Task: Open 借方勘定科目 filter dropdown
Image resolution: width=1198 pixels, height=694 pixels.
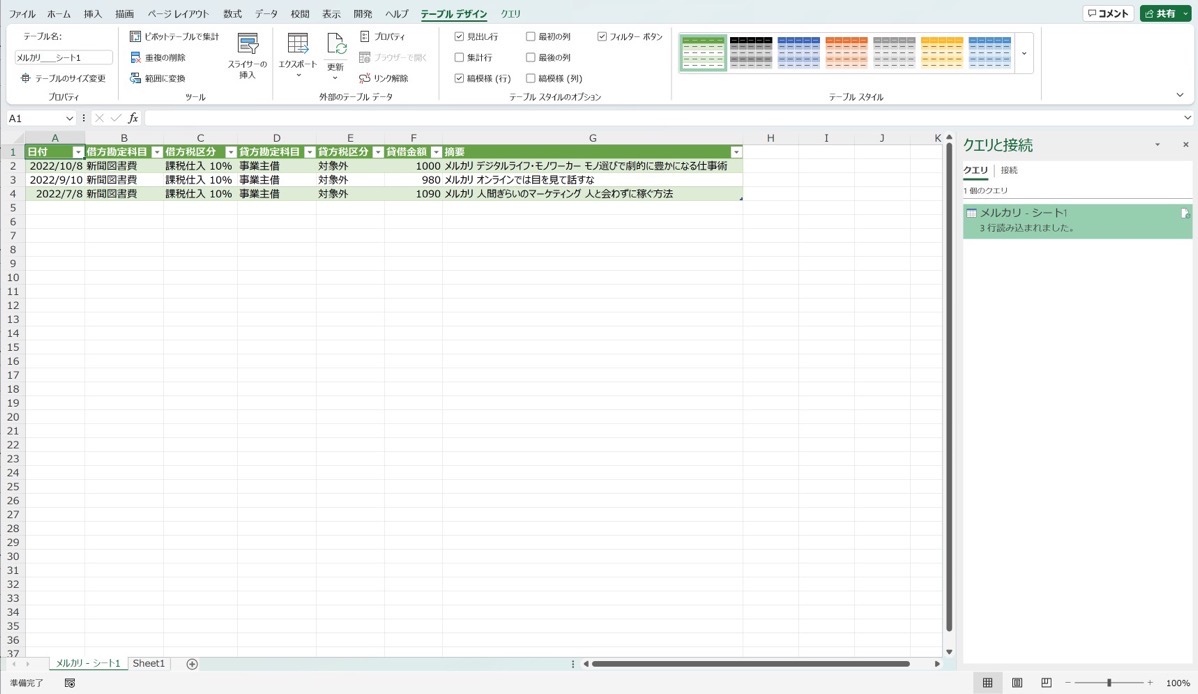Action: click(x=157, y=152)
